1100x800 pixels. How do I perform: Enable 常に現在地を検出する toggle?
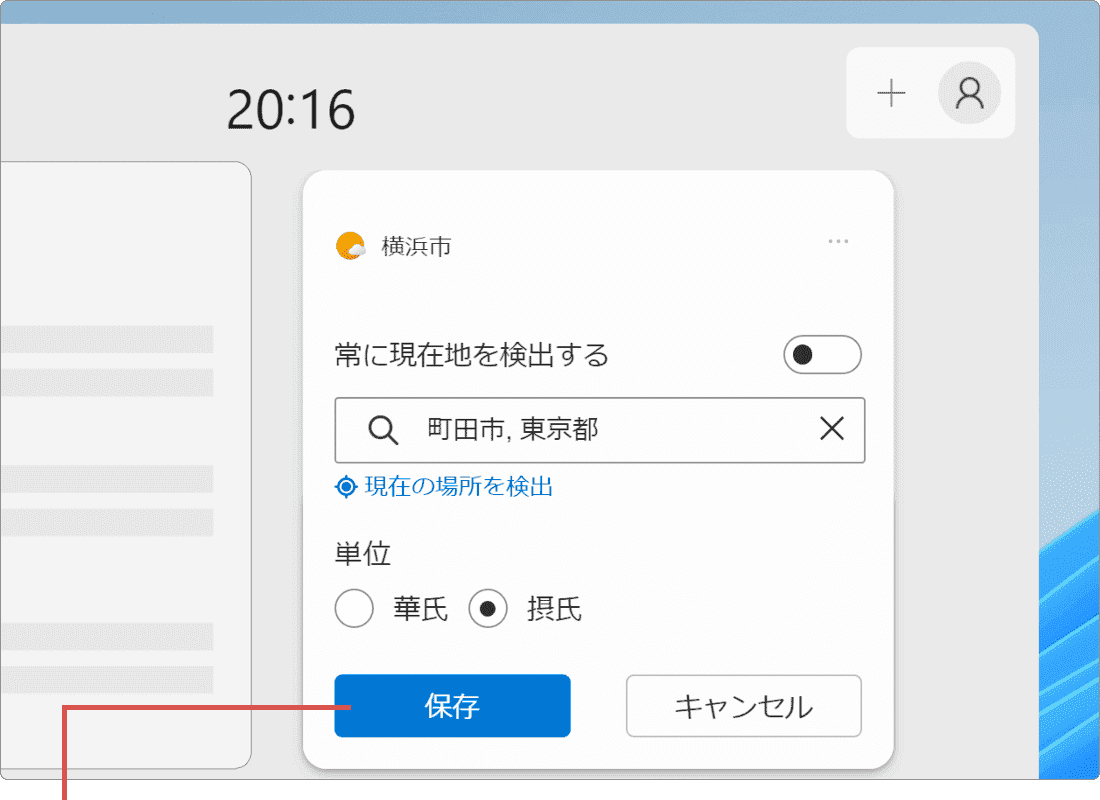click(x=822, y=355)
